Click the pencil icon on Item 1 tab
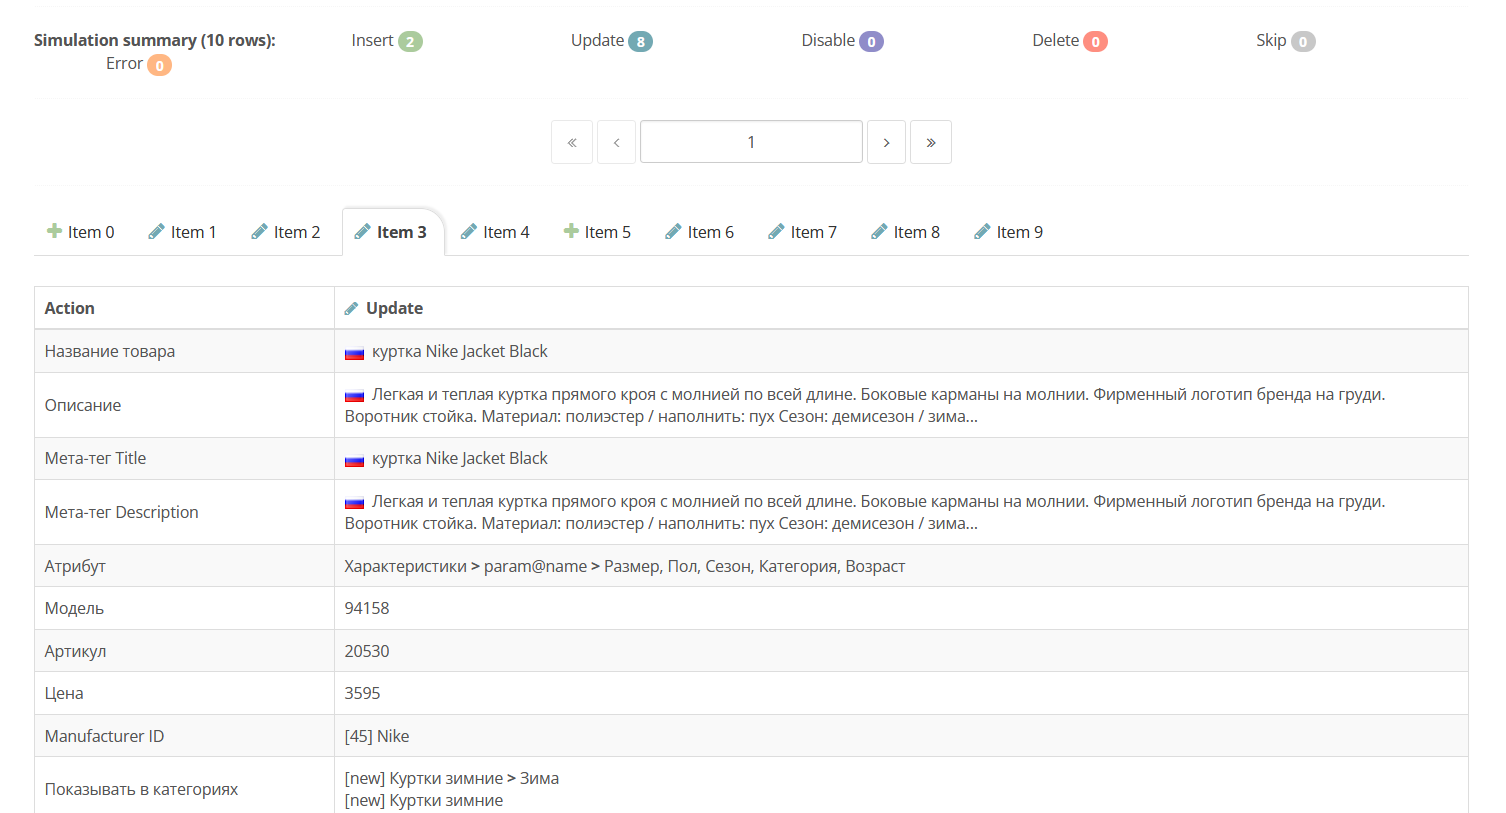The height and width of the screenshot is (813, 1506). coord(156,232)
